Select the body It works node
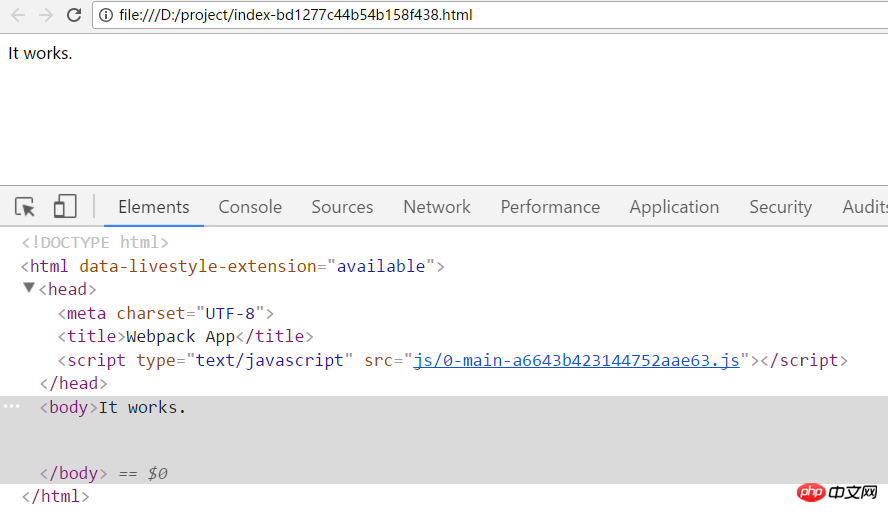Viewport: 888px width, 512px height. point(113,407)
